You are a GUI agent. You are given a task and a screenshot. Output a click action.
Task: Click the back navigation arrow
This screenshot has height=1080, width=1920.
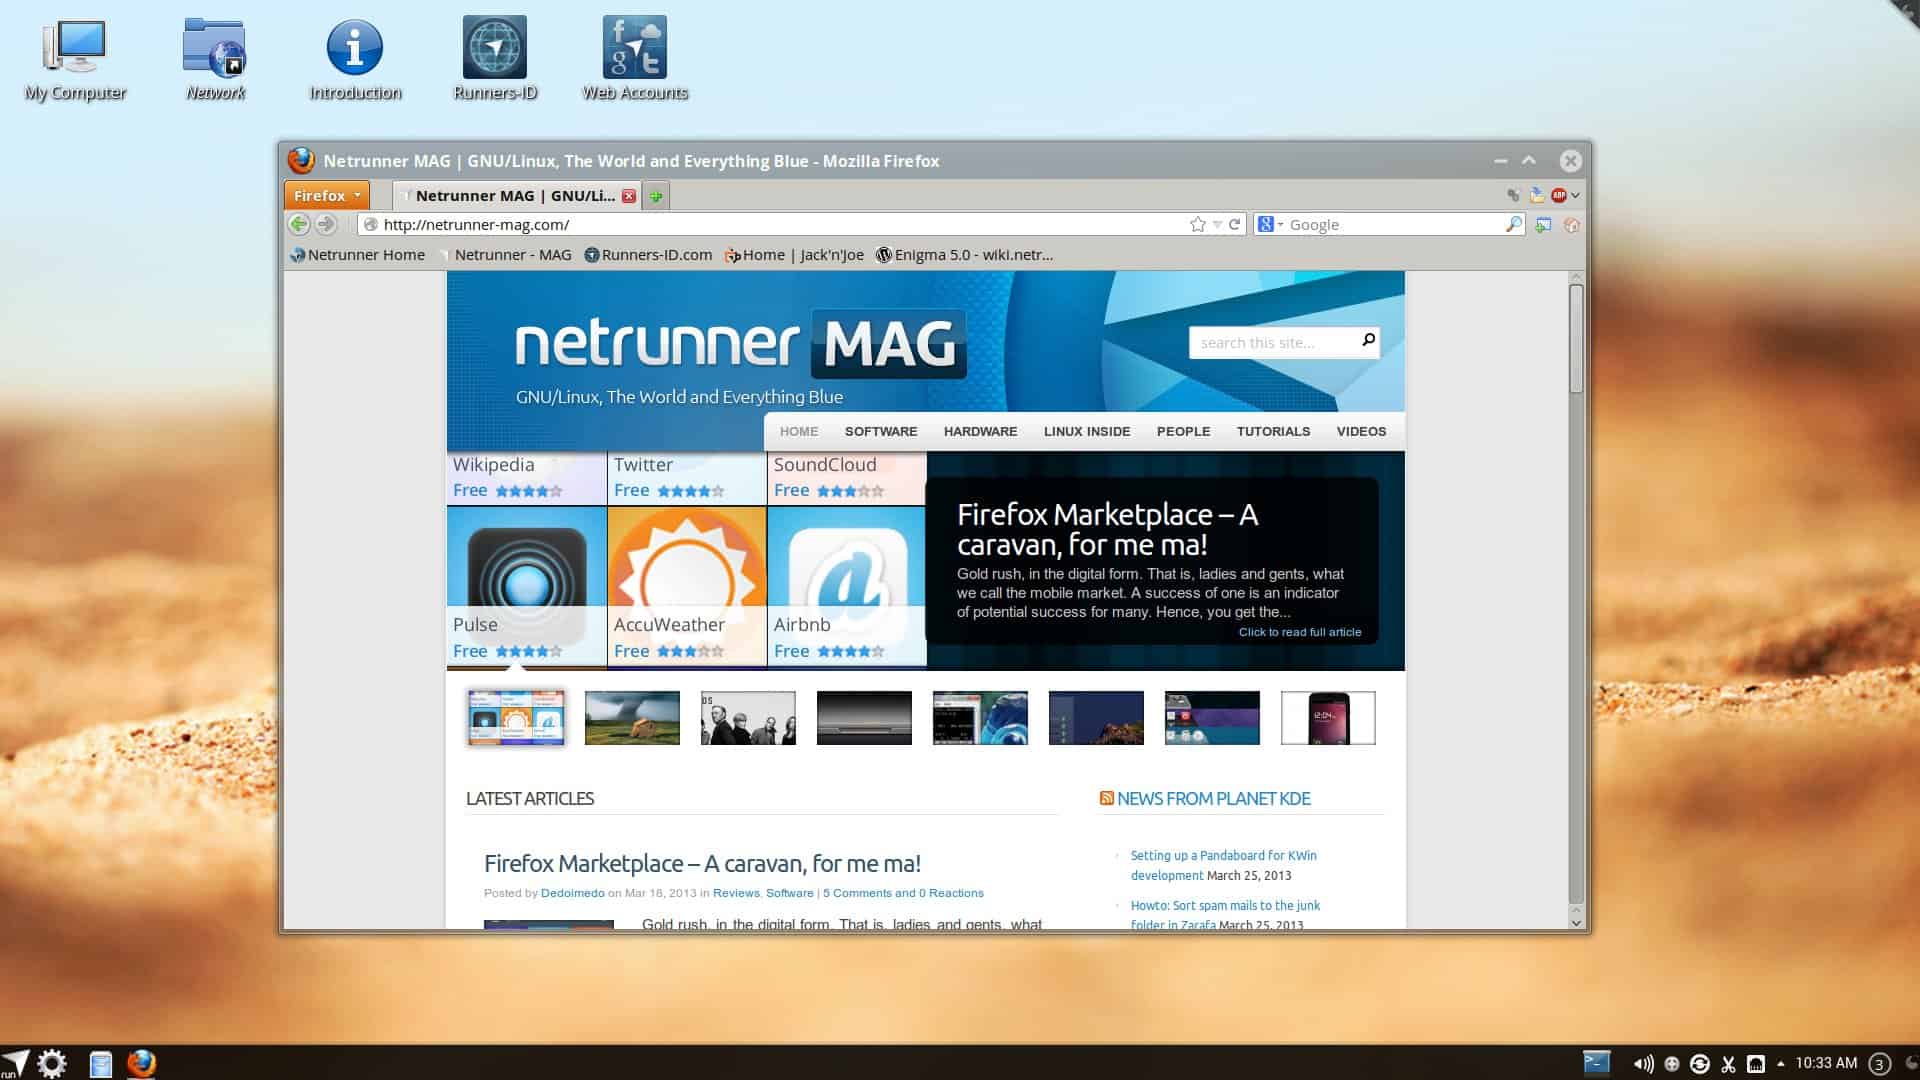[298, 225]
